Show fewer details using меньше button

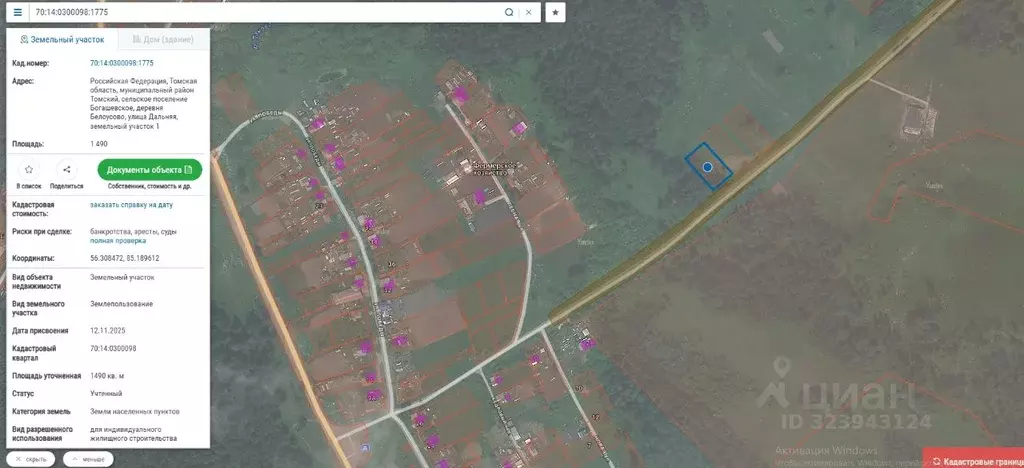tap(88, 459)
